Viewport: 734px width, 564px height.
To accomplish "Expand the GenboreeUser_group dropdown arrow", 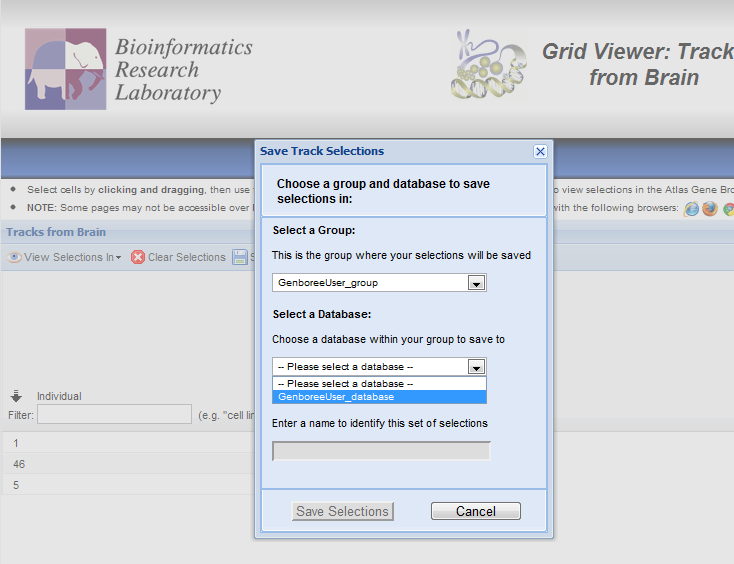I will coord(477,283).
